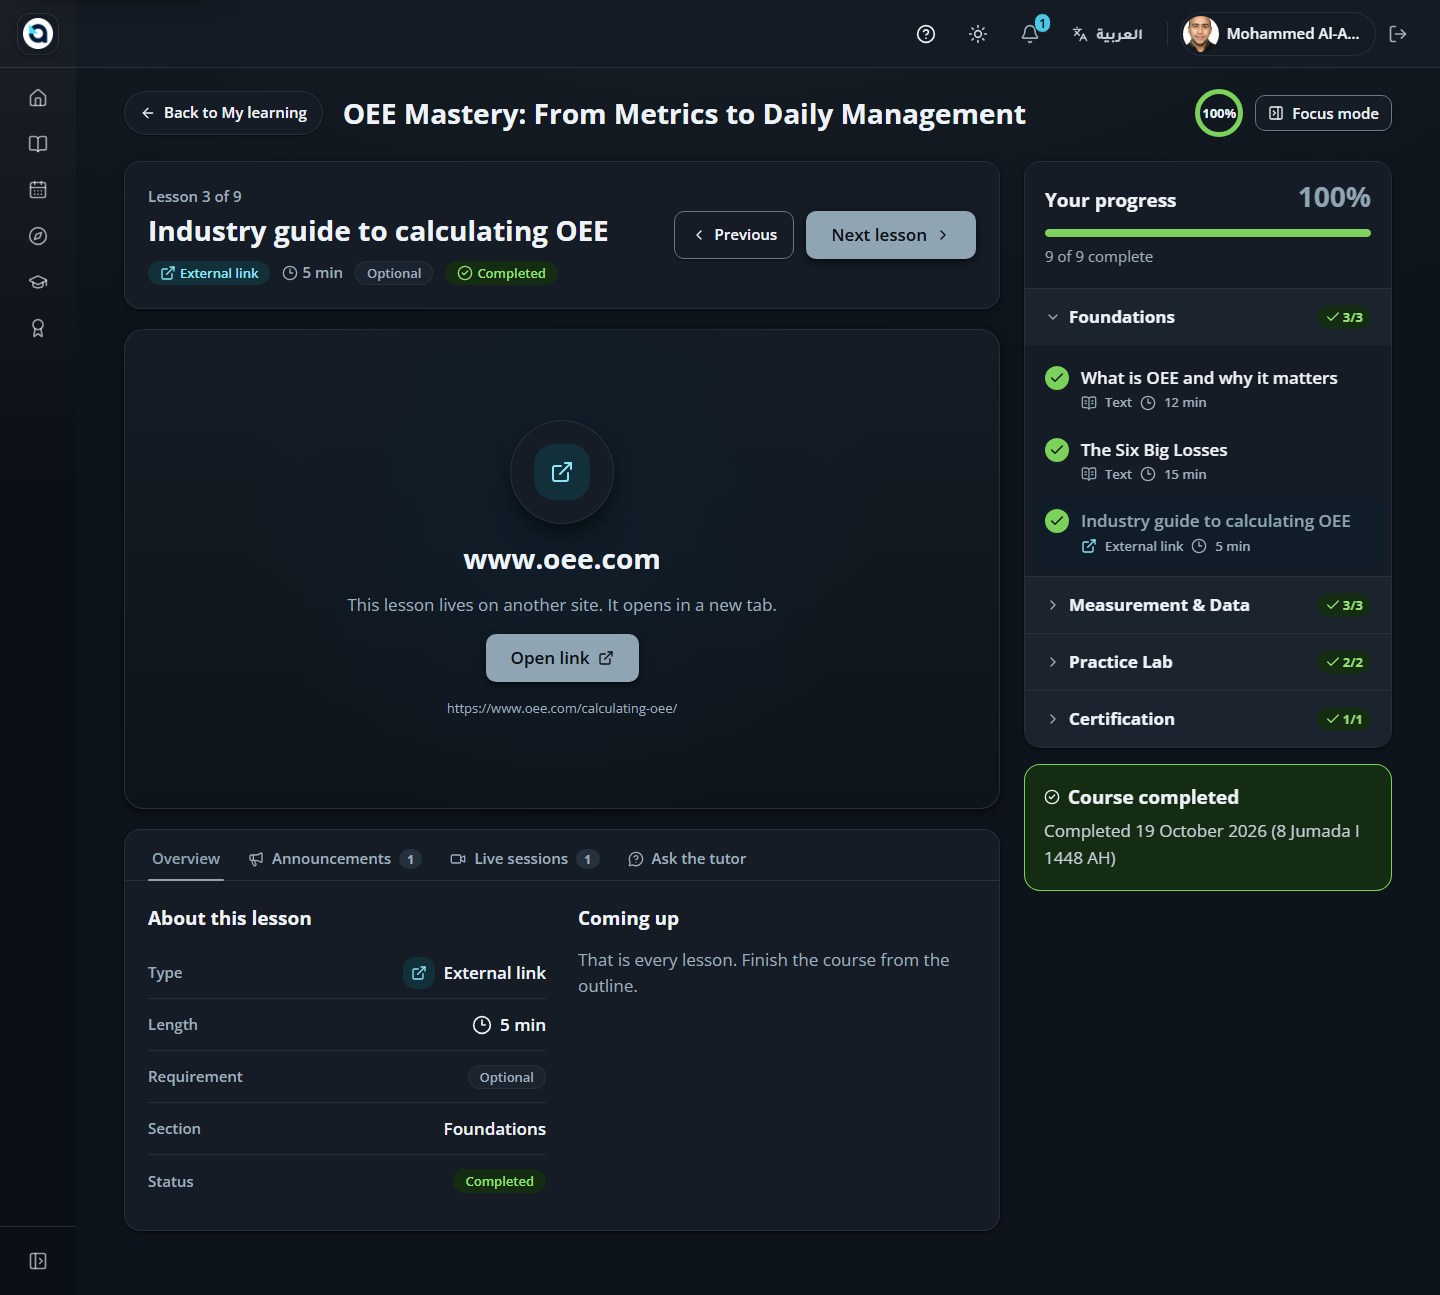Collapse the Foundations section

[1208, 317]
